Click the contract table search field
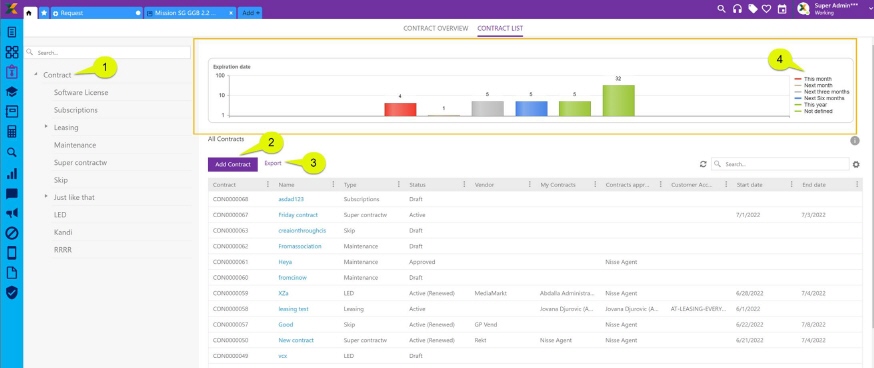This screenshot has height=368, width=874. 780,164
